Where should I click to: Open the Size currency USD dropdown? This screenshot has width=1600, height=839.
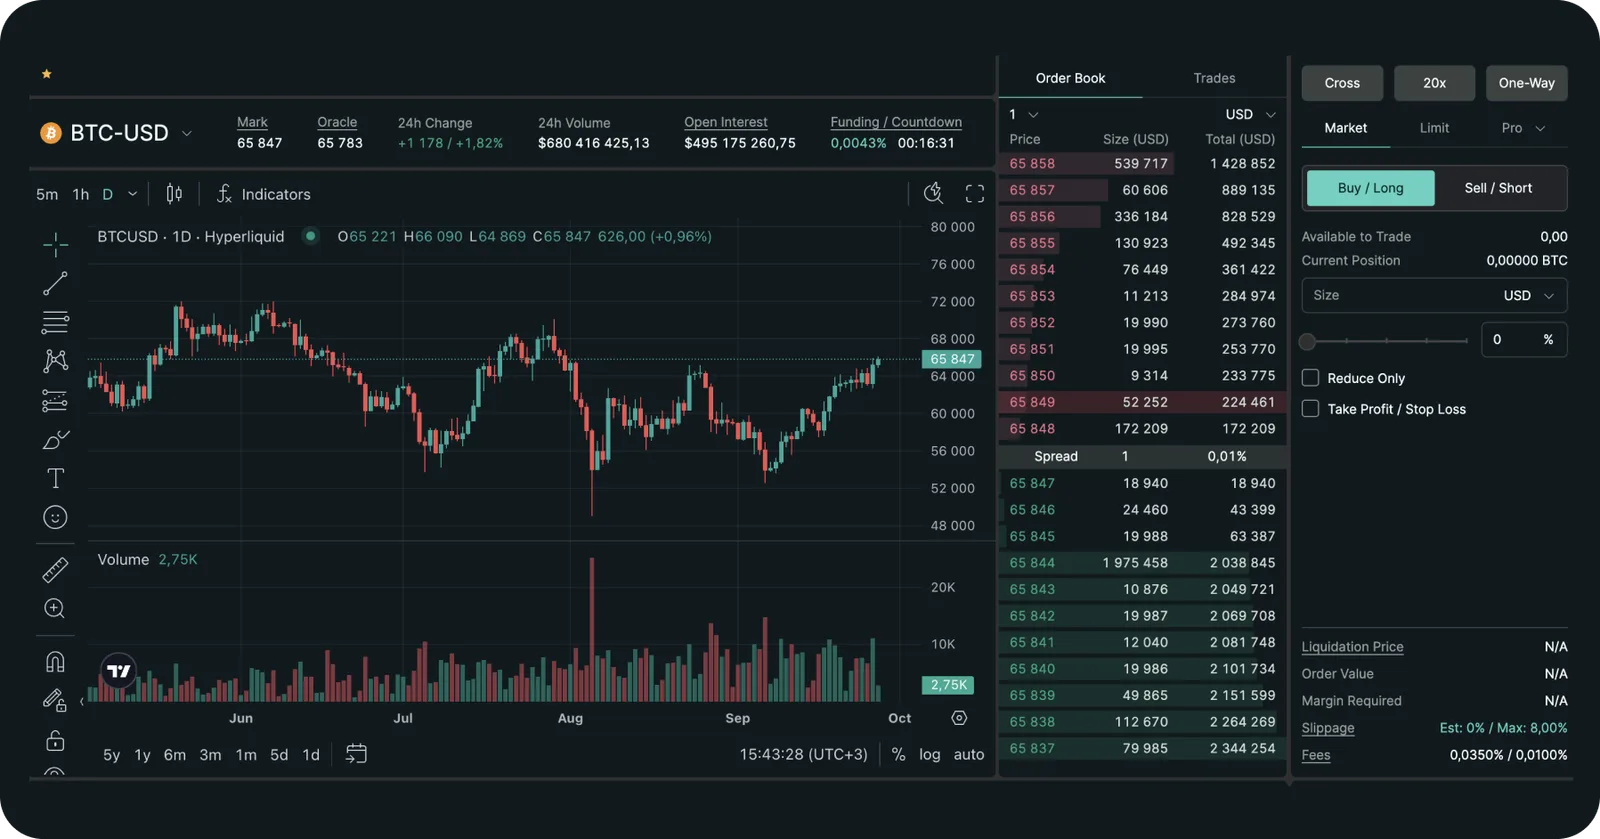point(1529,295)
